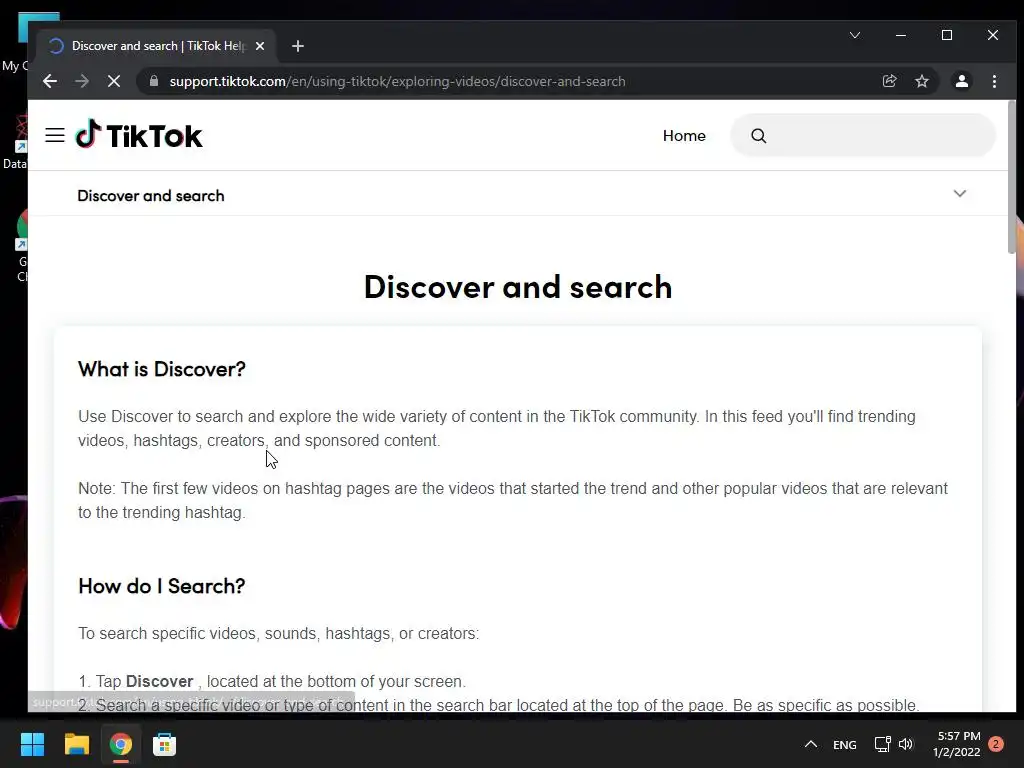Stop loading the page

pos(114,81)
